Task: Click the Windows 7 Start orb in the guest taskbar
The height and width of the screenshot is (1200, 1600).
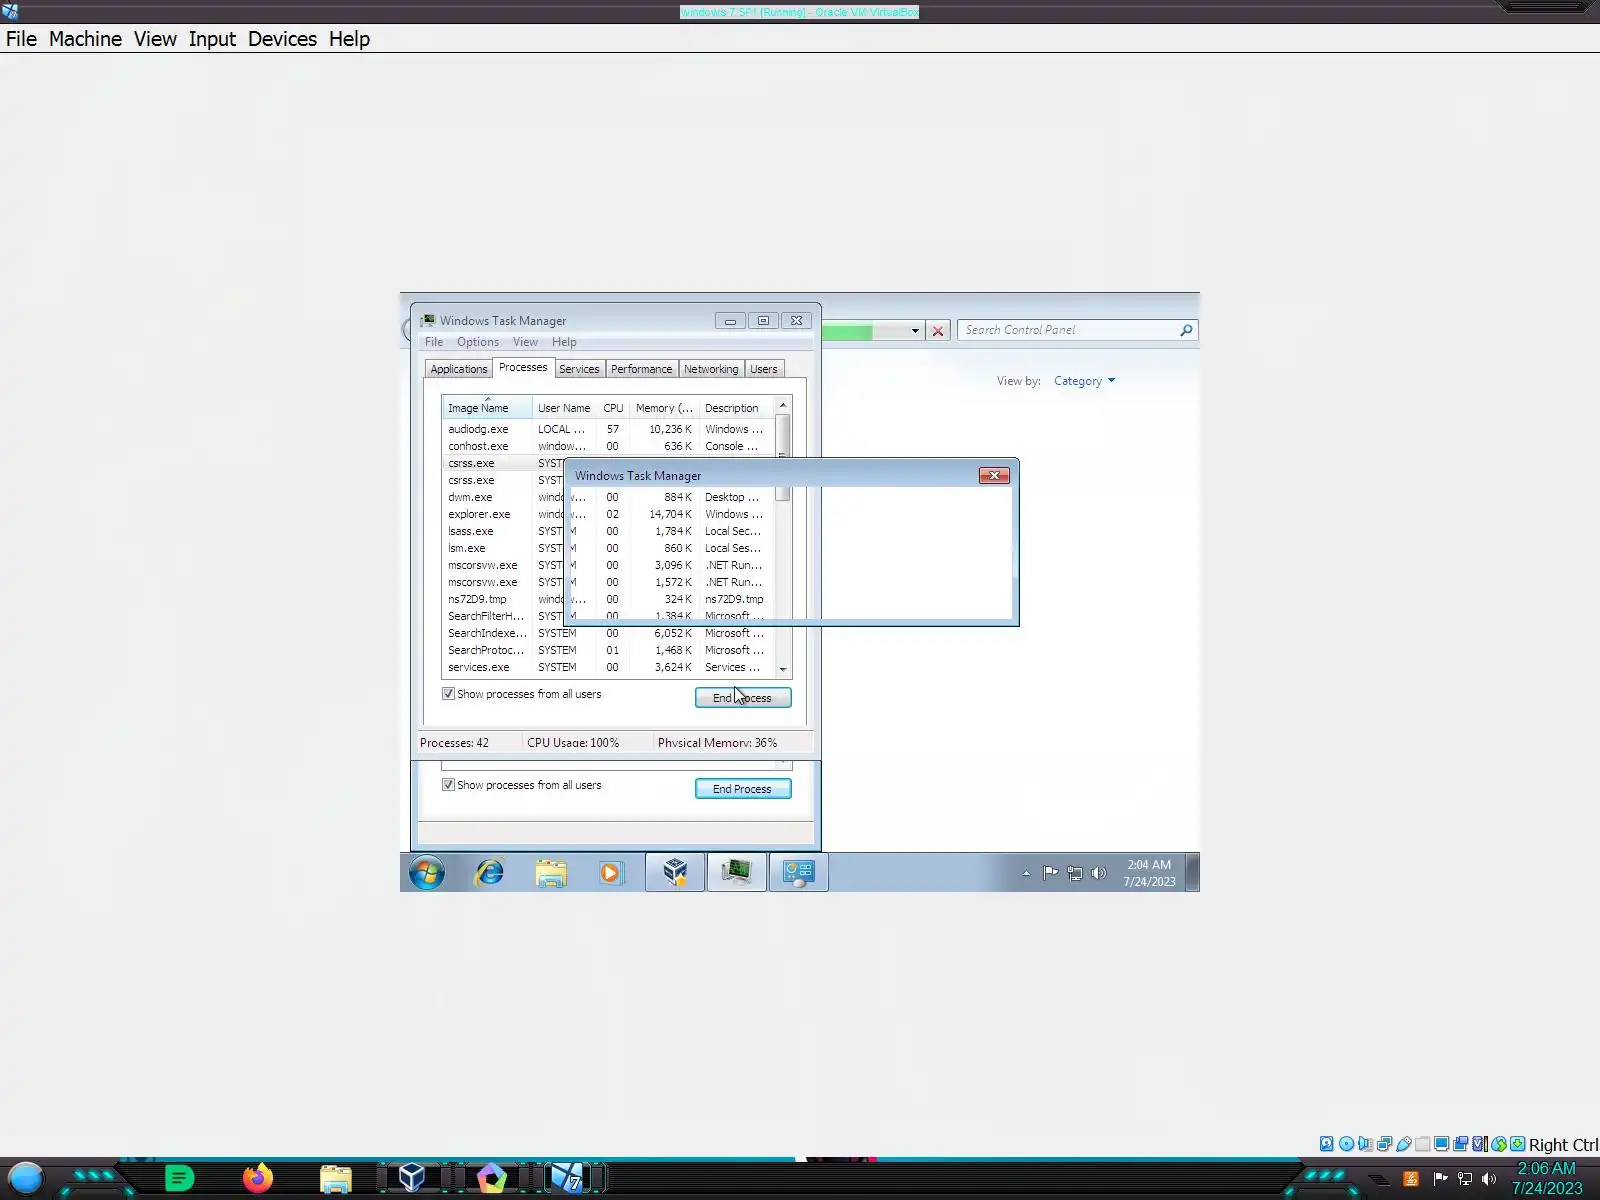Action: pyautogui.click(x=427, y=873)
